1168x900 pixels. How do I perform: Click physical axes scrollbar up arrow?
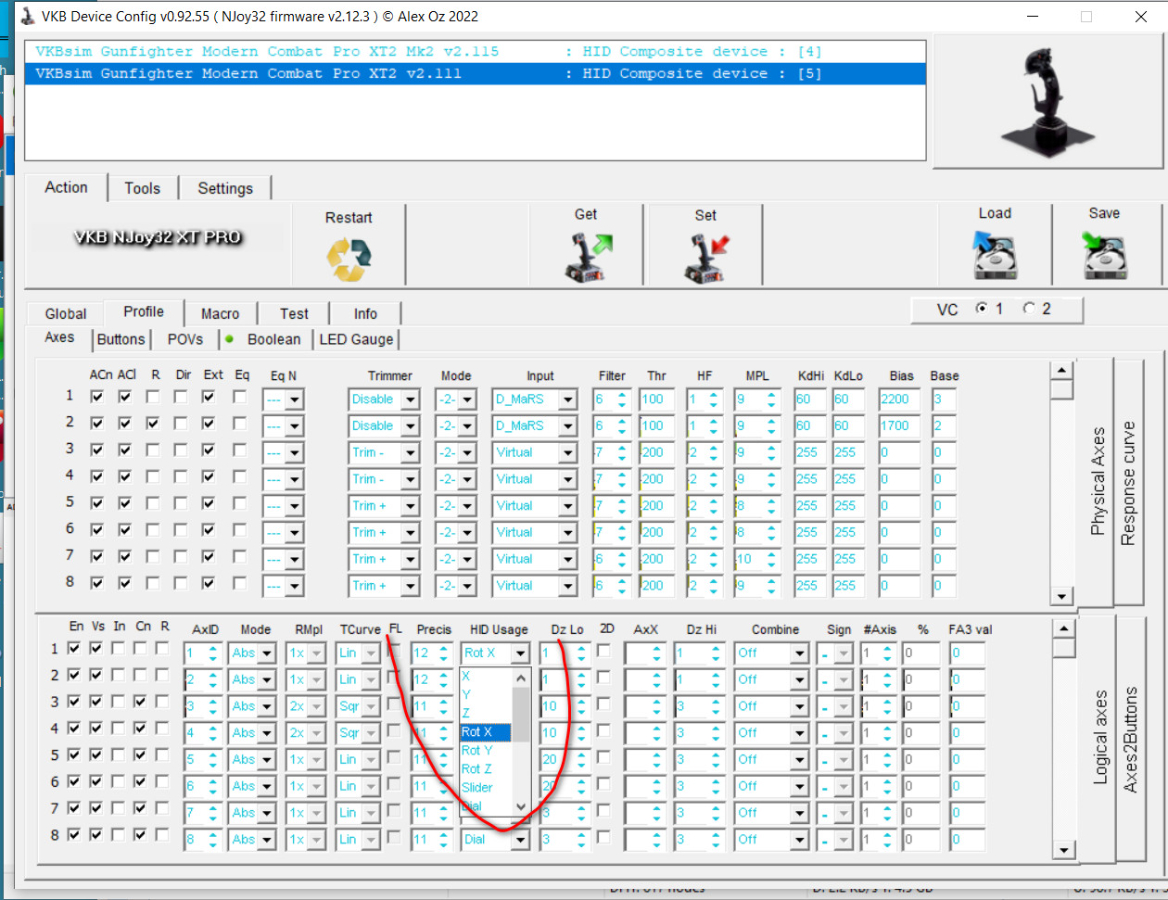coord(1061,370)
